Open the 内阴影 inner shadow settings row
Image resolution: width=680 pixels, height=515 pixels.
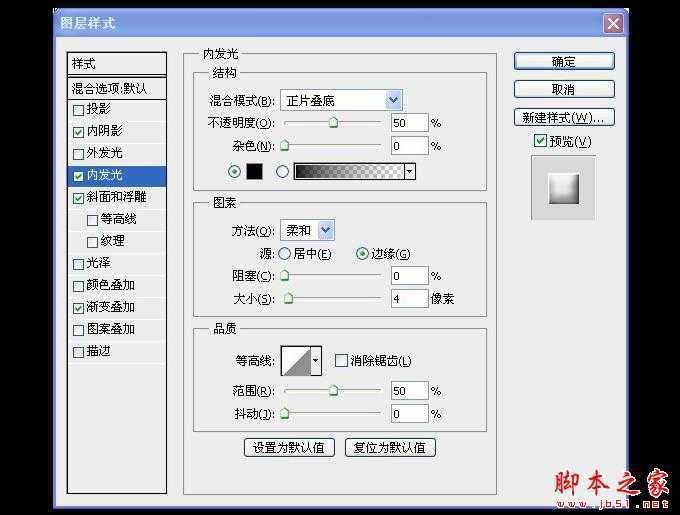tap(117, 132)
